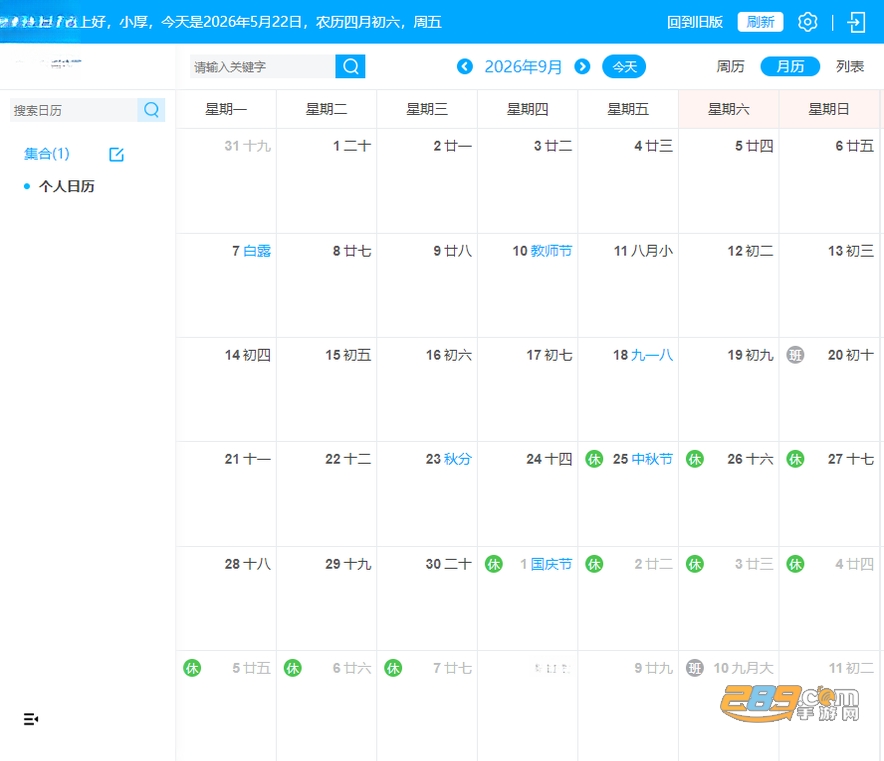
Task: Click the calendar search magnifier in the sidebar
Action: pos(151,110)
